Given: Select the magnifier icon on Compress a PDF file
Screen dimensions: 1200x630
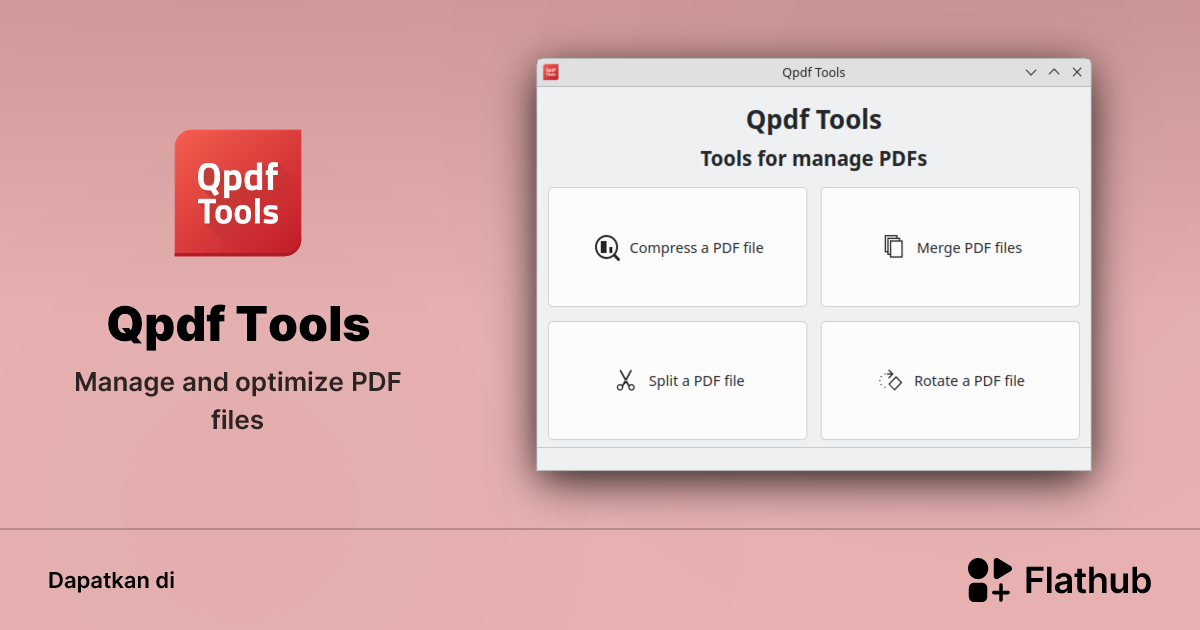Looking at the screenshot, I should click(x=607, y=247).
